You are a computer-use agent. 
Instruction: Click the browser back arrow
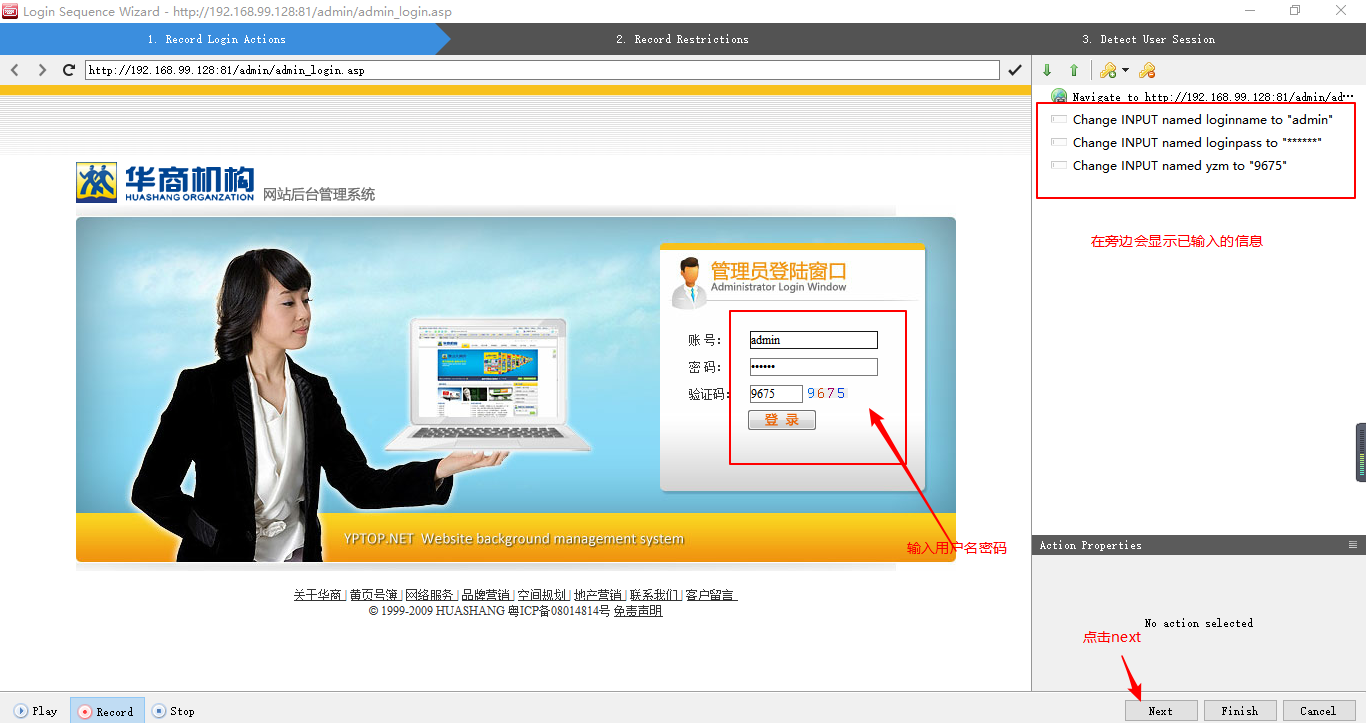pyautogui.click(x=15, y=70)
